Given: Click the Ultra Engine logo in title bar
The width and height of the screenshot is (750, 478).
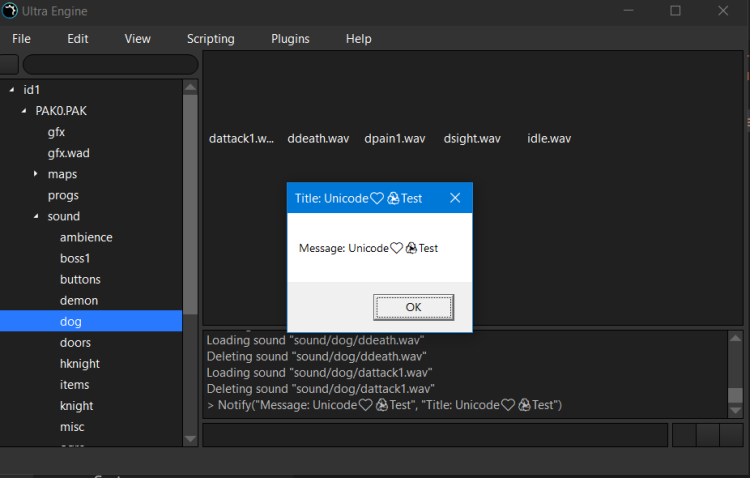Looking at the screenshot, I should pos(10,10).
